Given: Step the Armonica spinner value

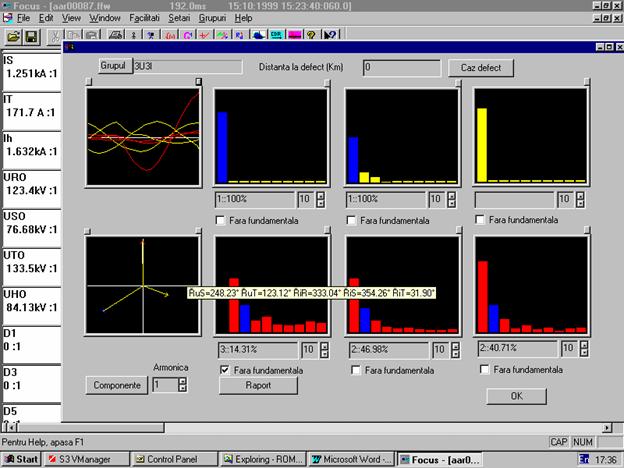Looking at the screenshot, I should [180, 384].
